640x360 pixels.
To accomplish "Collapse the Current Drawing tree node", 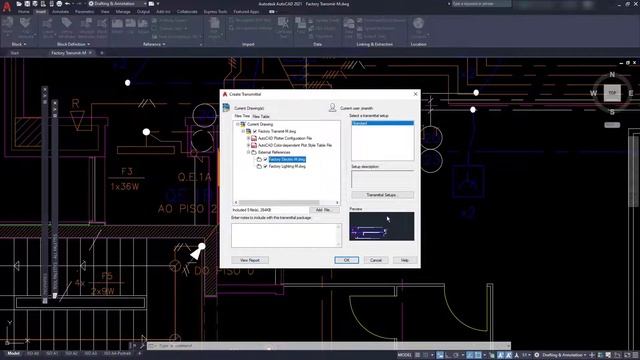I will pyautogui.click(x=238, y=124).
